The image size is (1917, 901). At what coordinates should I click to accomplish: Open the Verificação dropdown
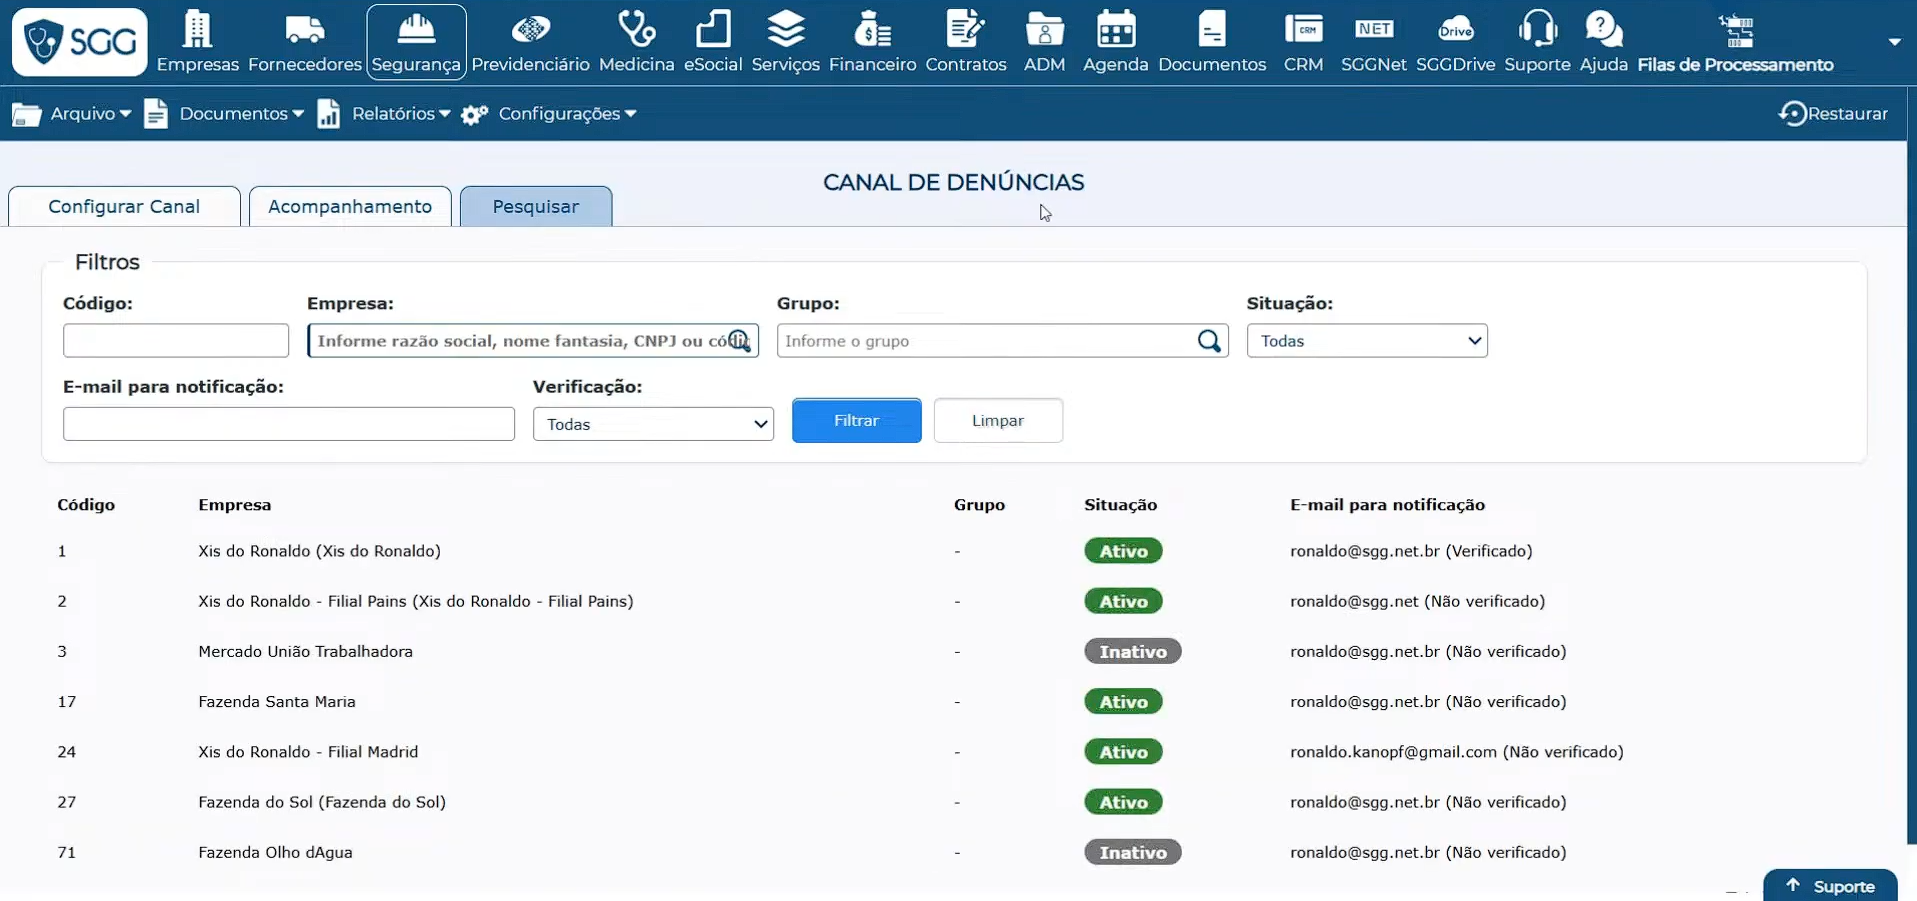653,424
